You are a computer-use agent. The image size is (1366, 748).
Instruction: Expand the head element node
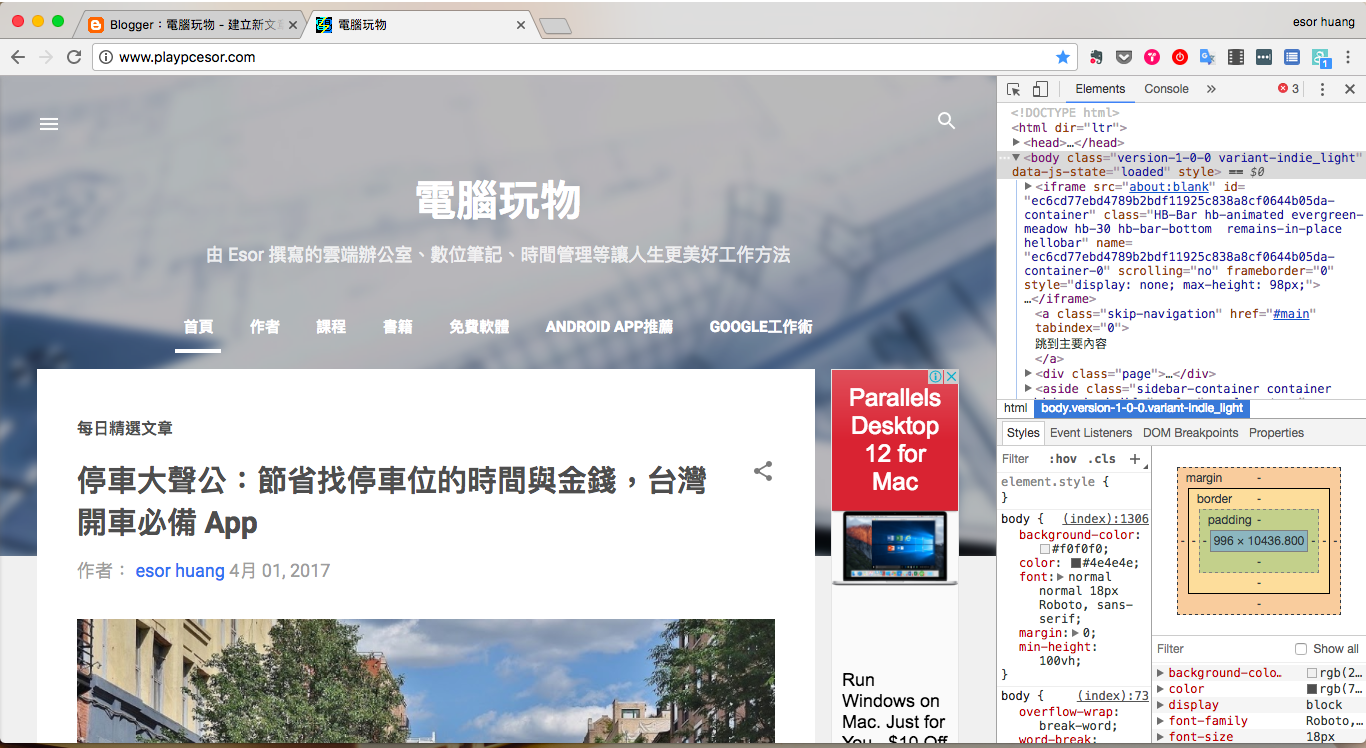[x=1017, y=143]
